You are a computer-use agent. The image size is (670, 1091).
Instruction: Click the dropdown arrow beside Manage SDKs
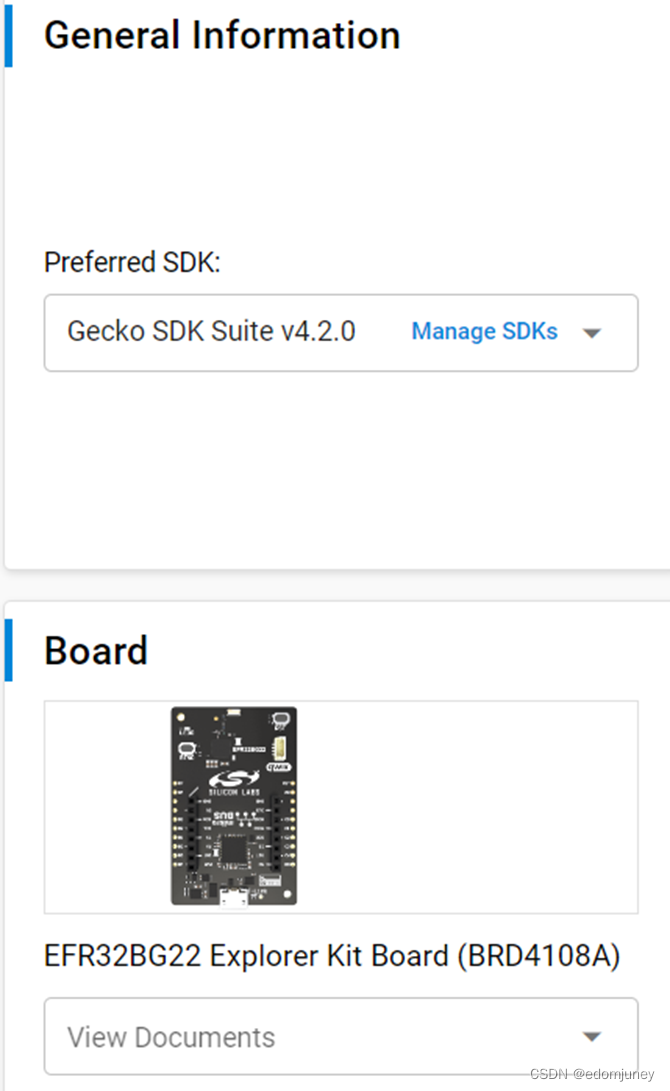coord(592,333)
